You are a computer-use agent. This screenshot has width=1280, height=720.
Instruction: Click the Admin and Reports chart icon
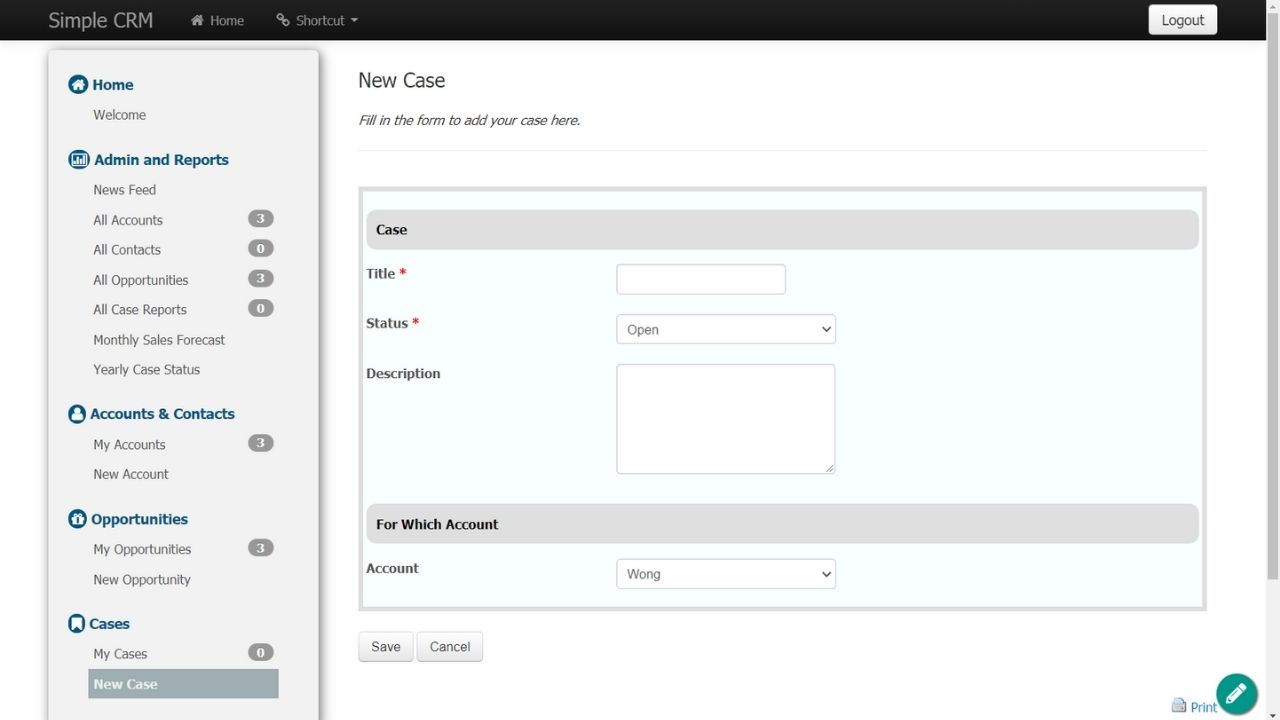tap(79, 160)
